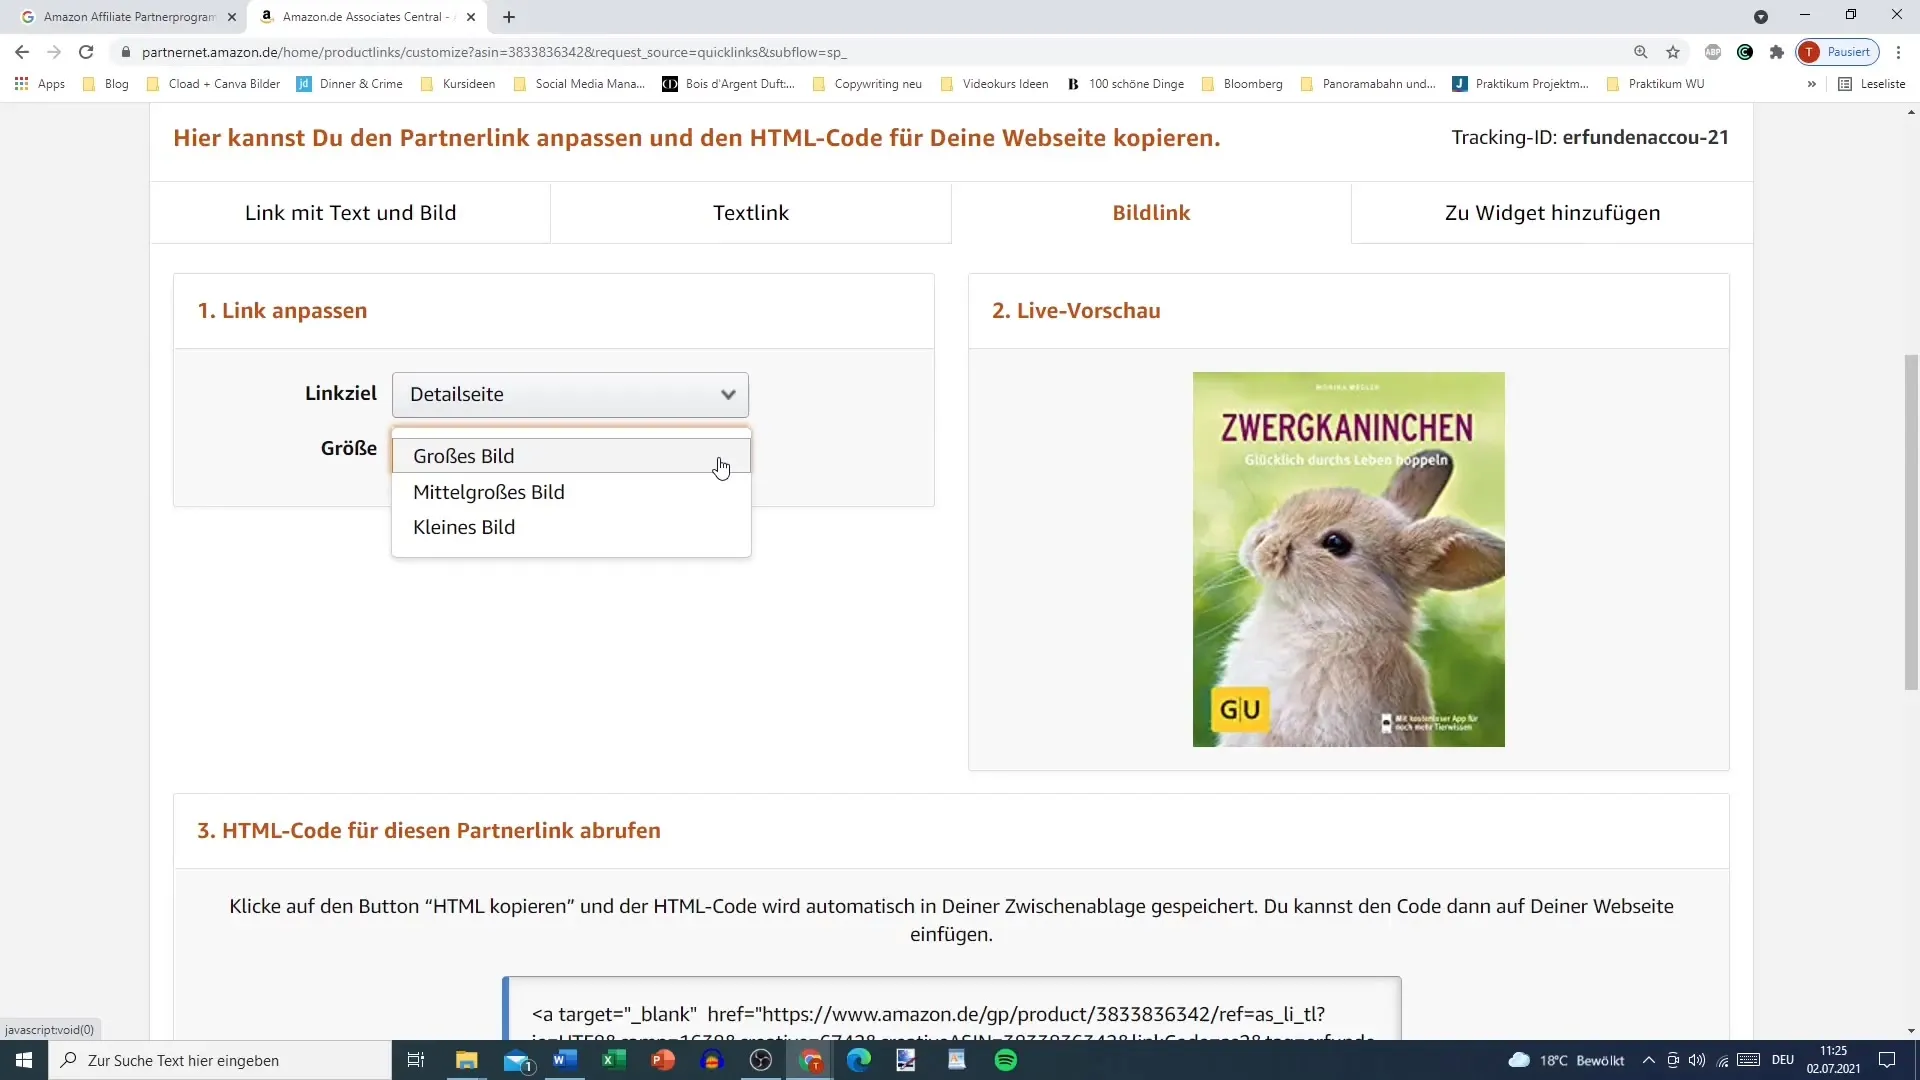Screen dimensions: 1920x1080
Task: Open PowerPoint from the taskbar
Action: click(663, 1060)
